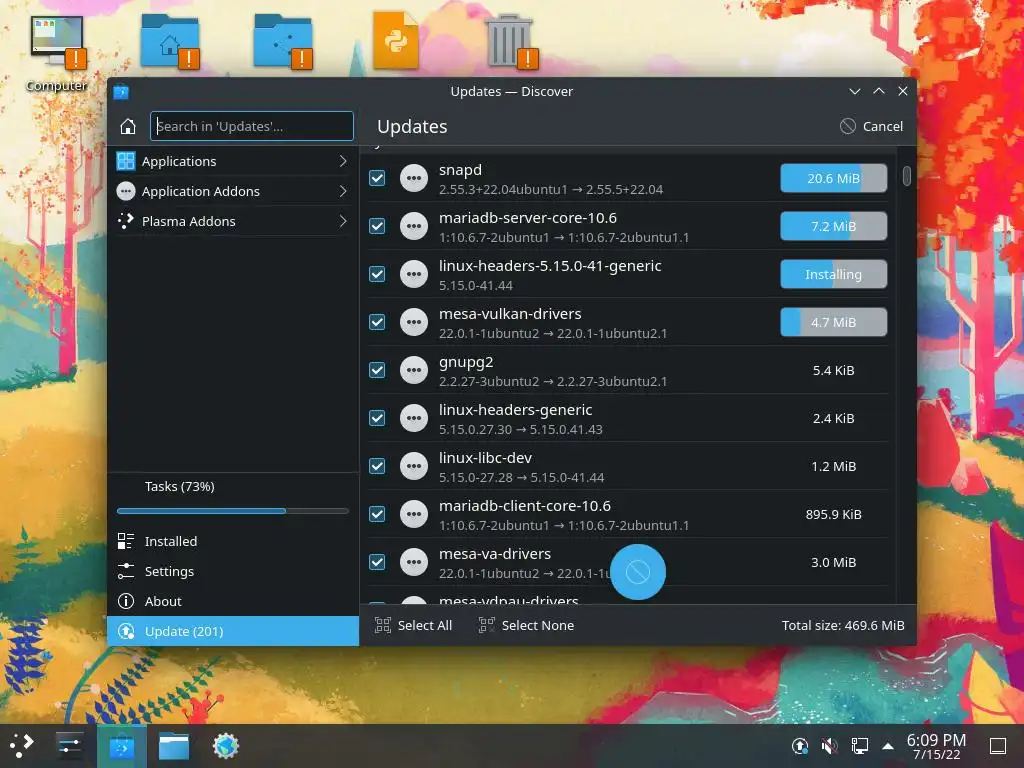Open the Applications category
The width and height of the screenshot is (1024, 768).
[x=233, y=161]
